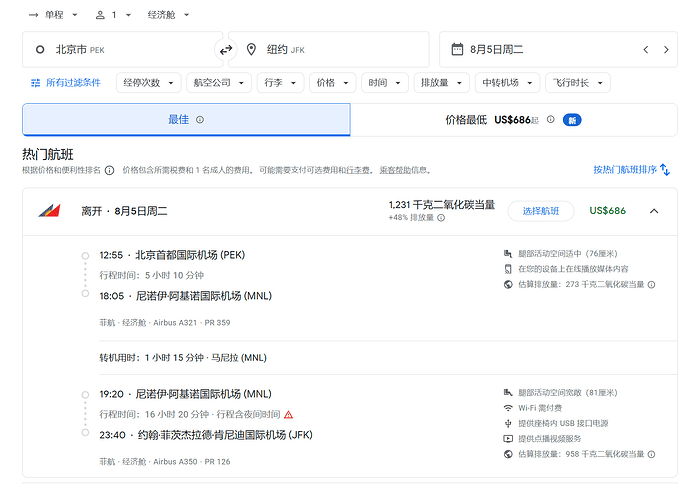690x484 pixels.
Task: Click 按热门航班排序 sort button
Action: 631,170
